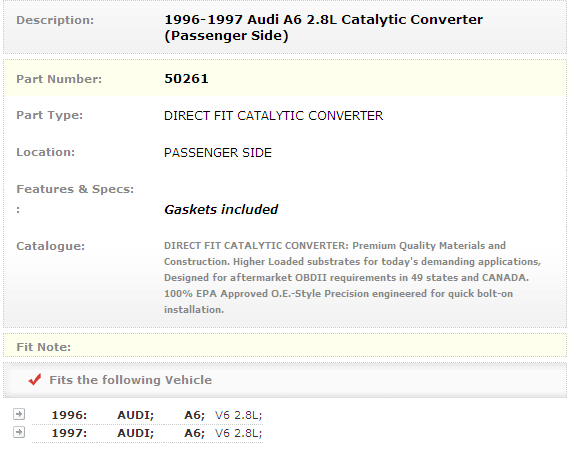Click the Gaskets included feature text

[221, 209]
